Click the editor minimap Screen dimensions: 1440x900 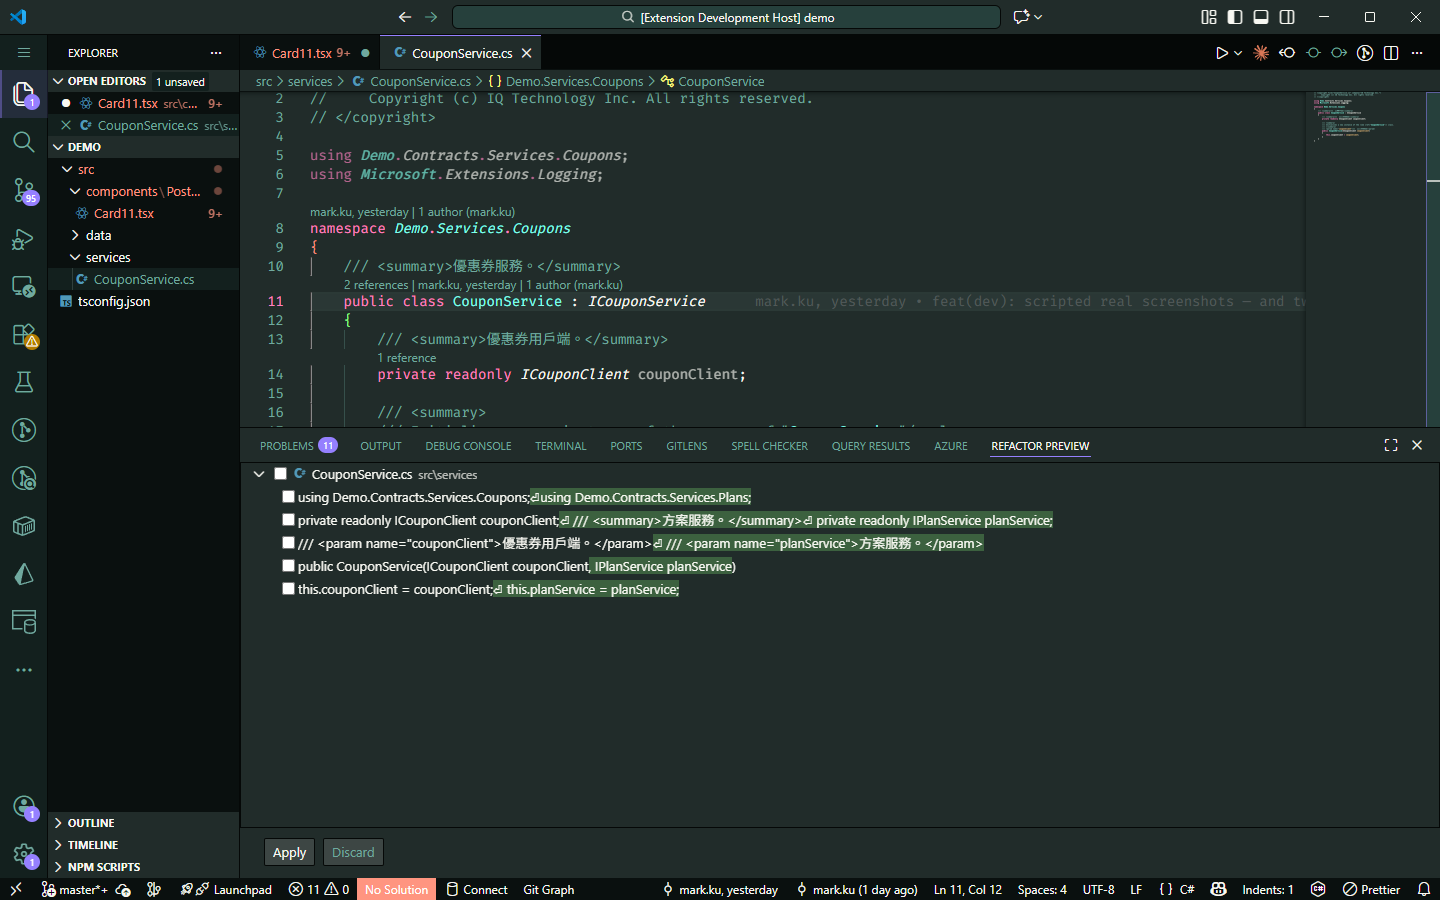1366,258
